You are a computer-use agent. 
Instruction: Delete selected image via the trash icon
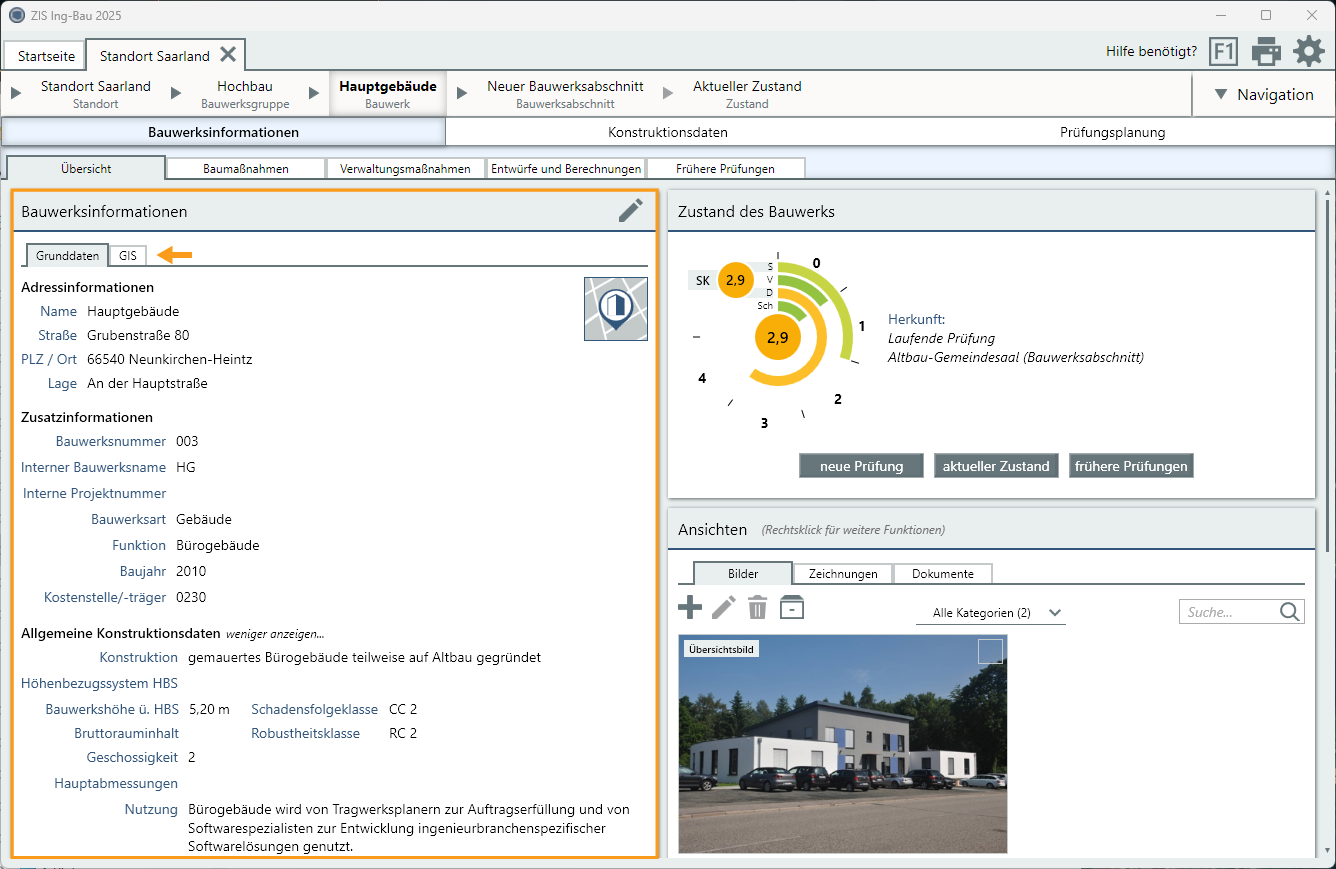click(757, 607)
